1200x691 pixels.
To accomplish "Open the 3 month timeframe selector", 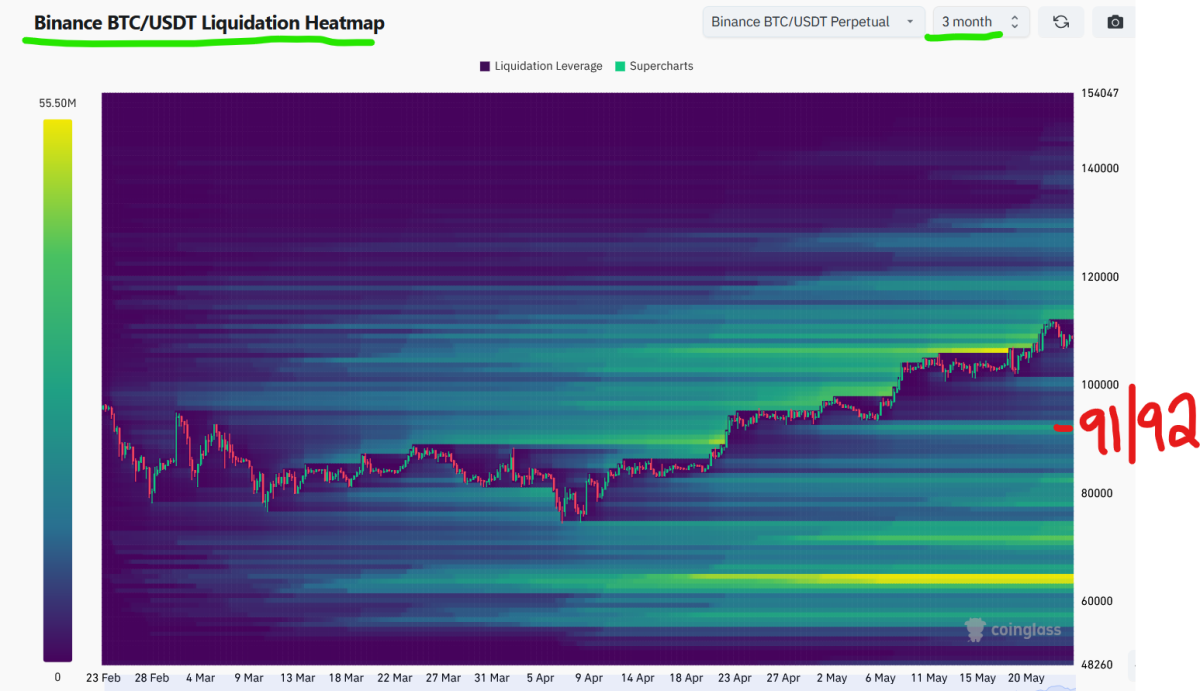I will tap(980, 21).
